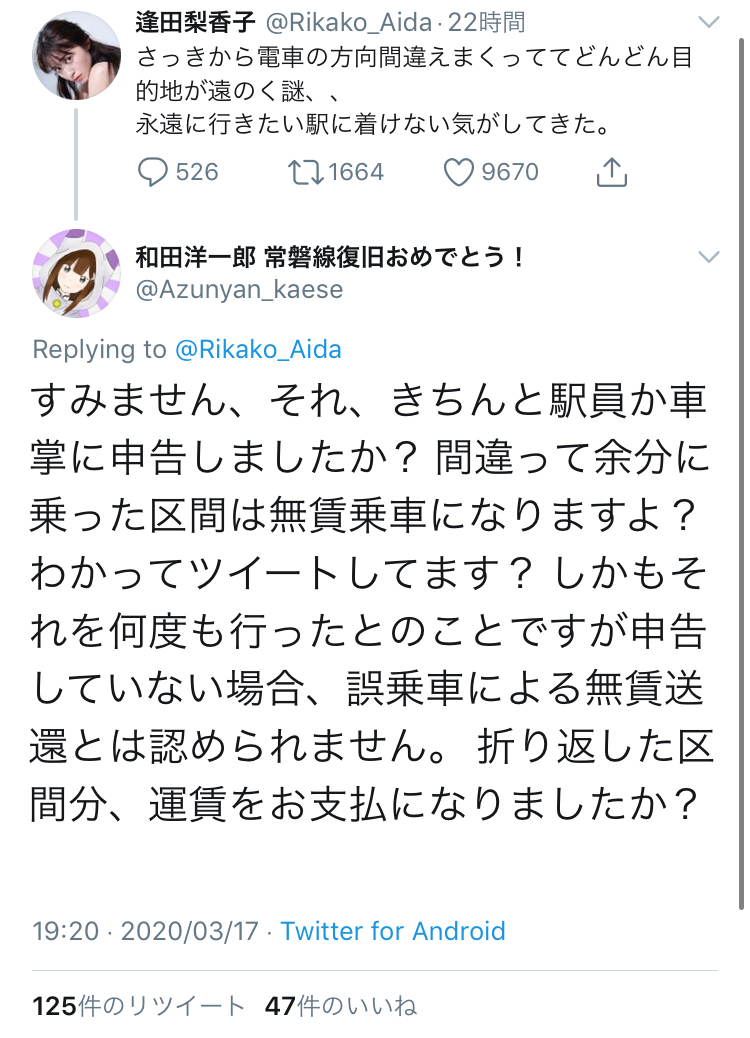Viewport: 750px width, 1038px height.
Task: Click the Twitter for Android source link
Action: [393, 931]
